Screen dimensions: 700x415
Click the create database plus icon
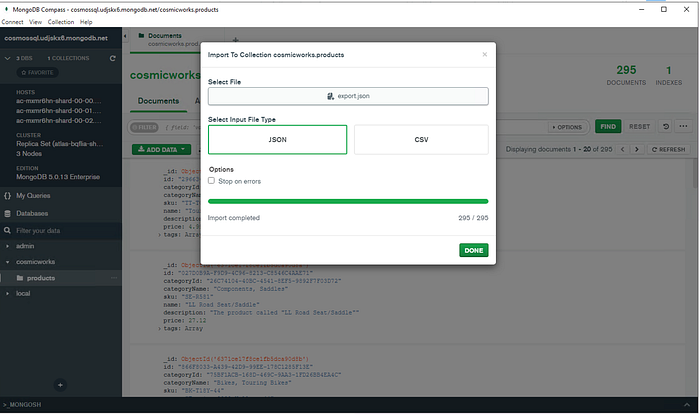click(60, 385)
